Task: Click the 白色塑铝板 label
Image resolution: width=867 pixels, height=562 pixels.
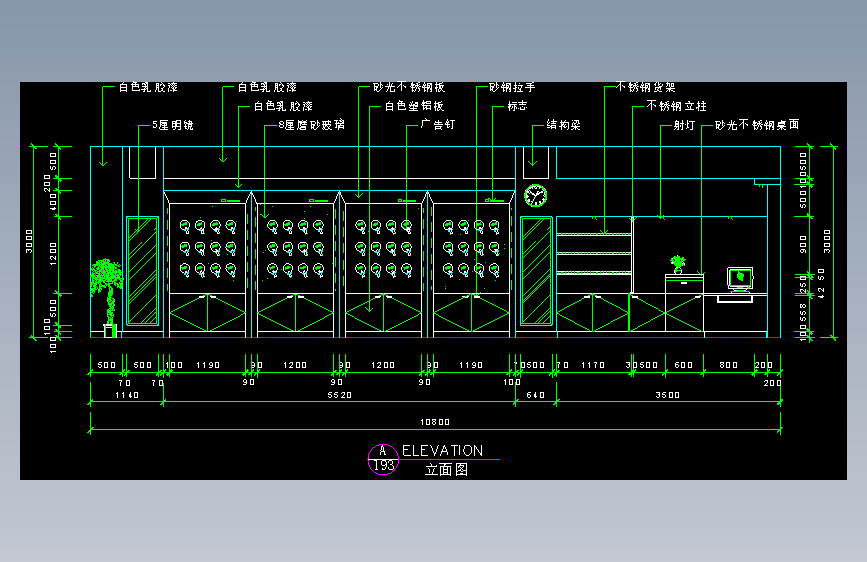Action: coord(415,106)
